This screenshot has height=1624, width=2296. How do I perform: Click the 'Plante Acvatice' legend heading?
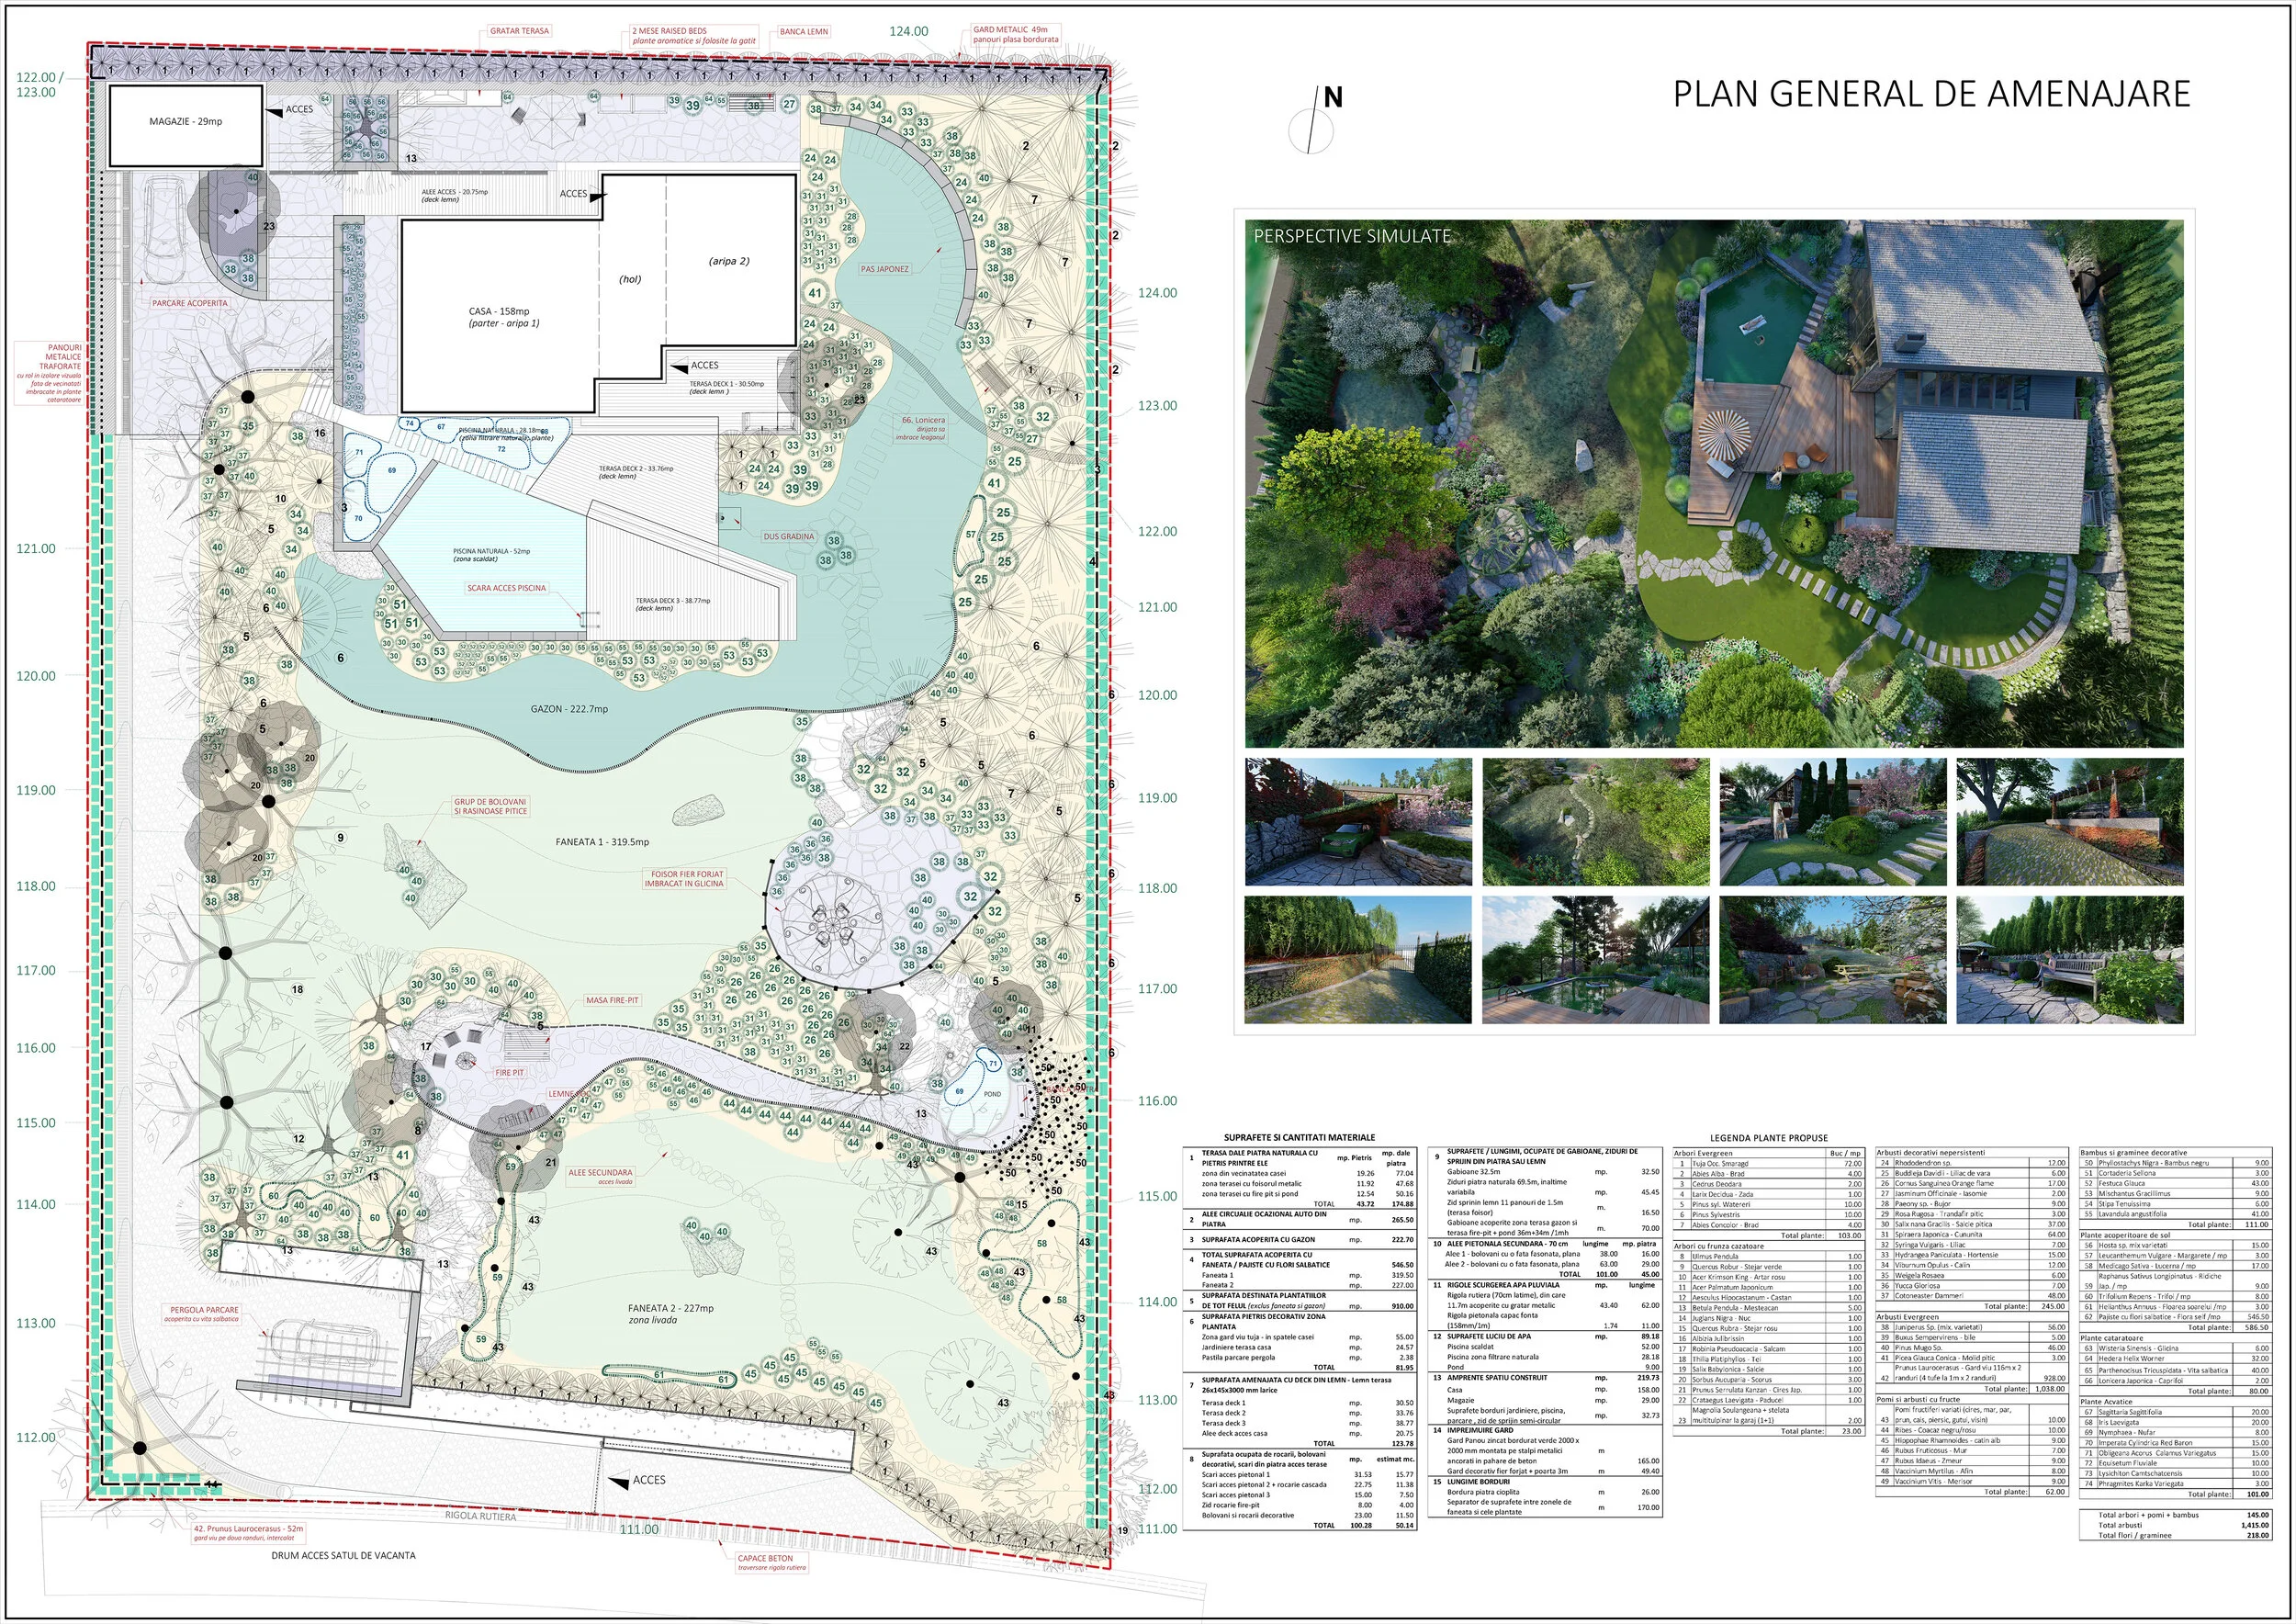[x=2107, y=1401]
